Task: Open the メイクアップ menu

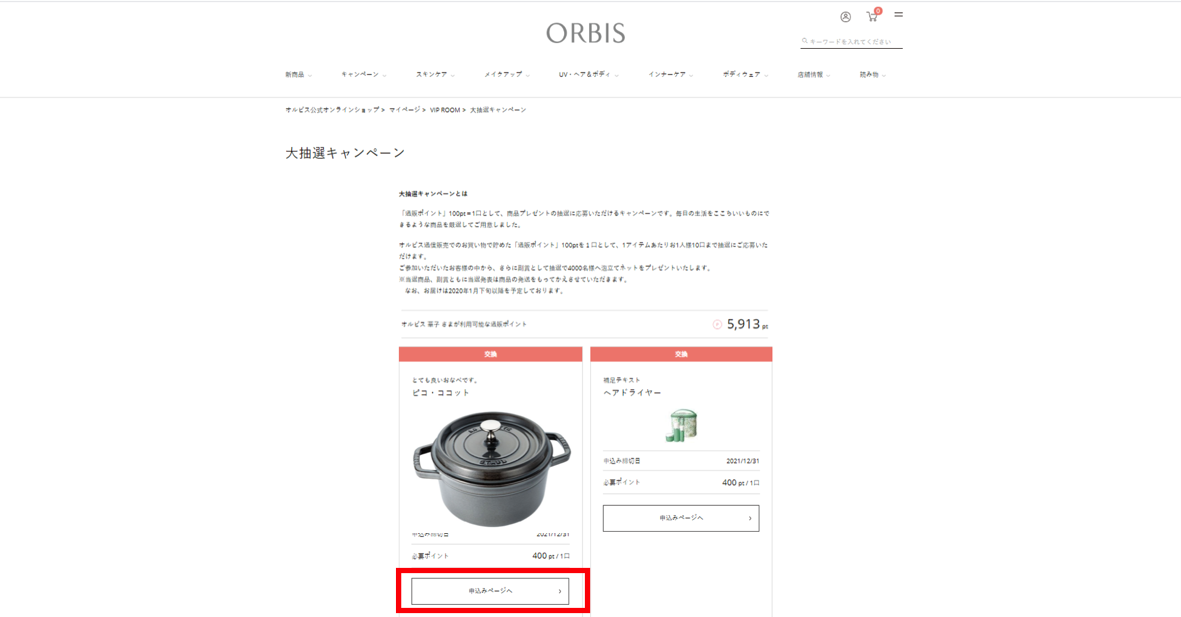Action: (507, 75)
